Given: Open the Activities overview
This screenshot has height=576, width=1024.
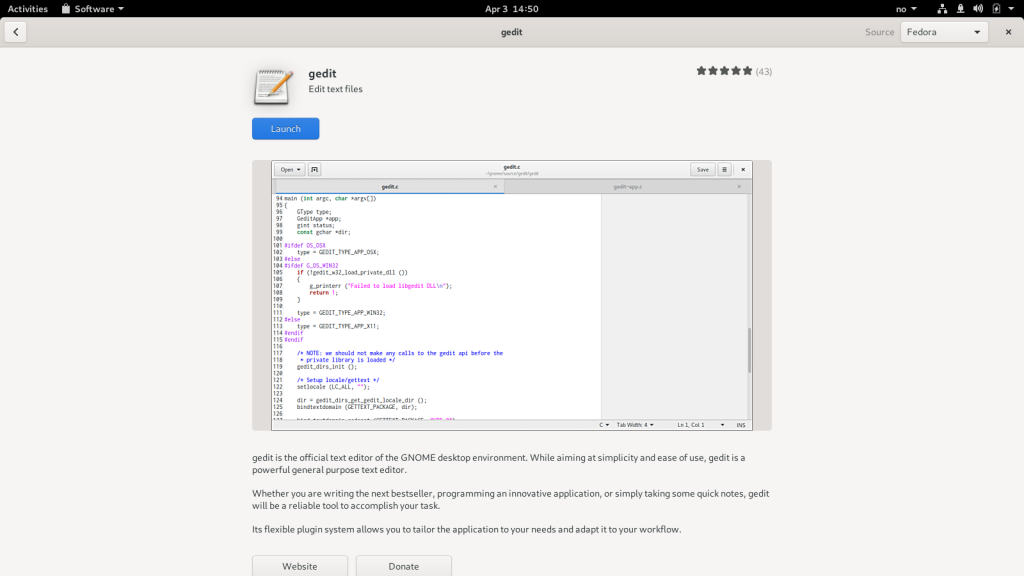Looking at the screenshot, I should 27,8.
